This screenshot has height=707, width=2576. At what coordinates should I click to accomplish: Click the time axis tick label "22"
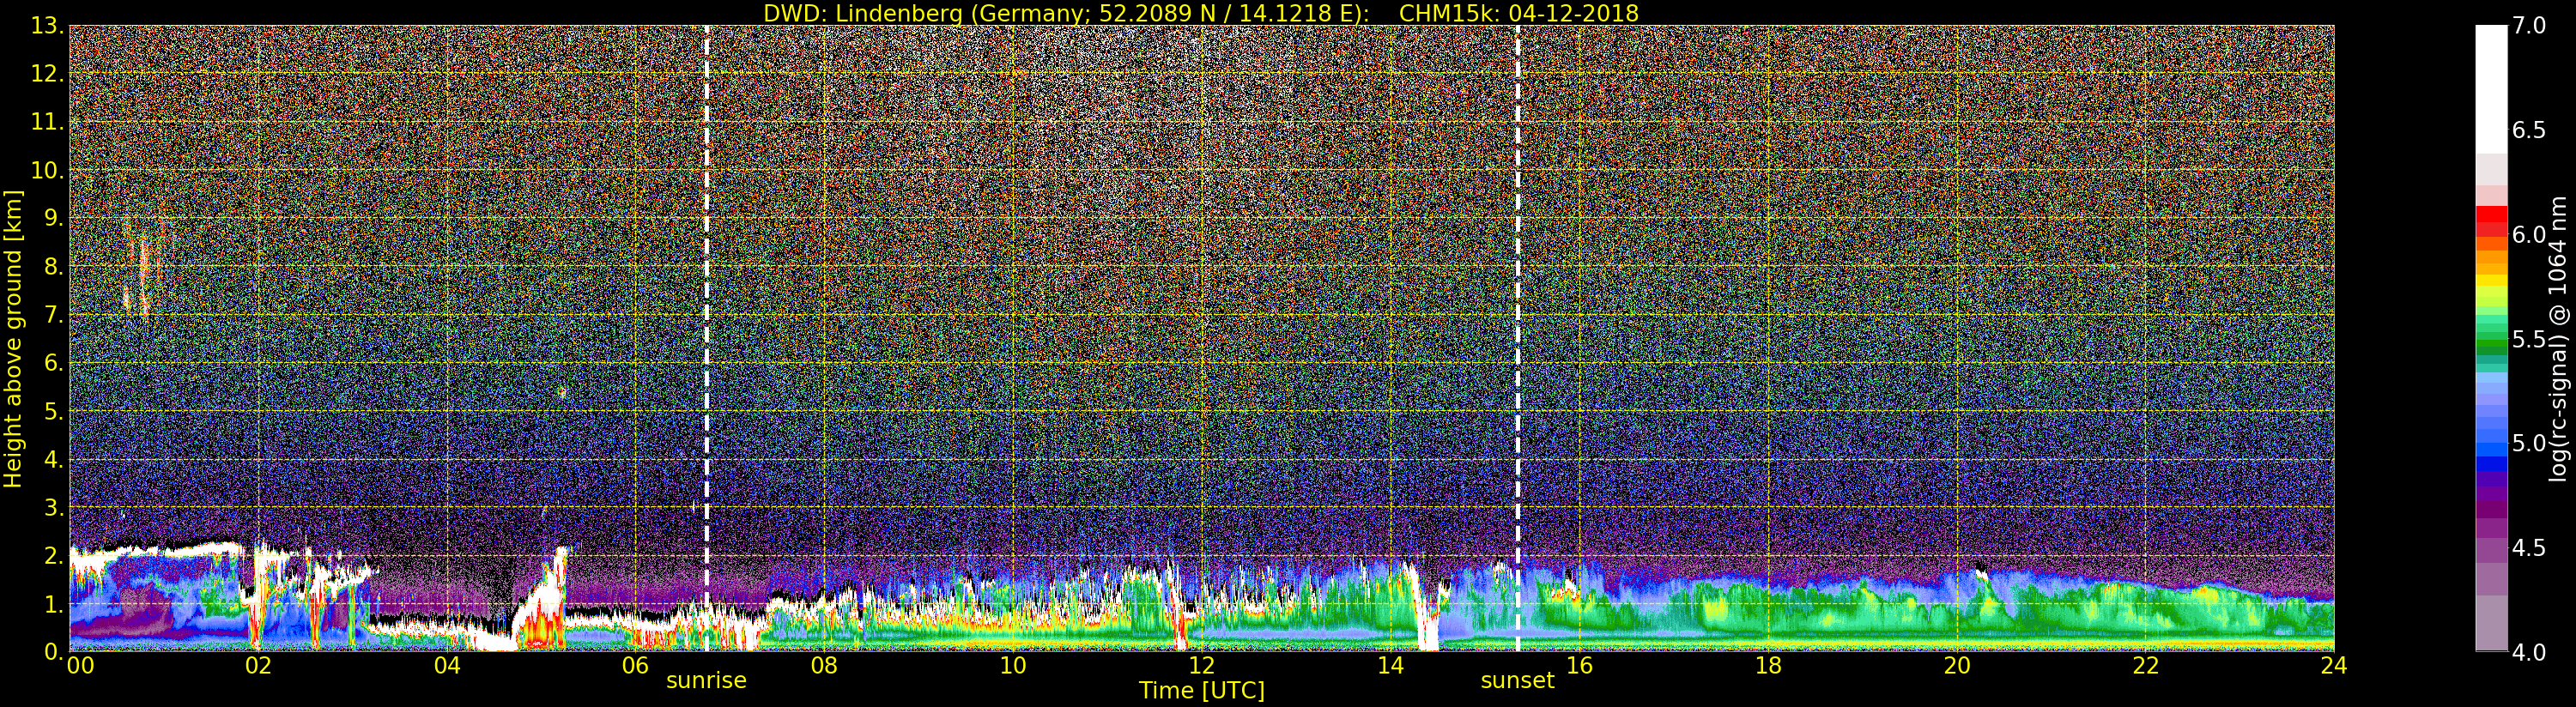coord(2146,667)
